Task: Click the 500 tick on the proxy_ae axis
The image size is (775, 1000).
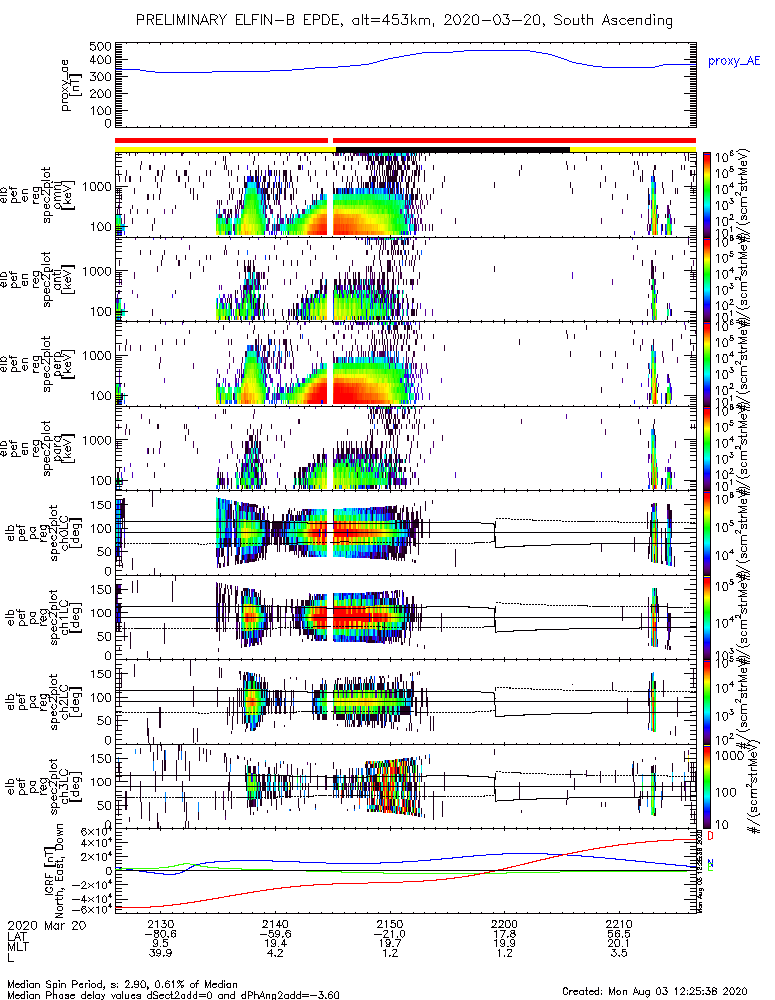Action: [100, 47]
